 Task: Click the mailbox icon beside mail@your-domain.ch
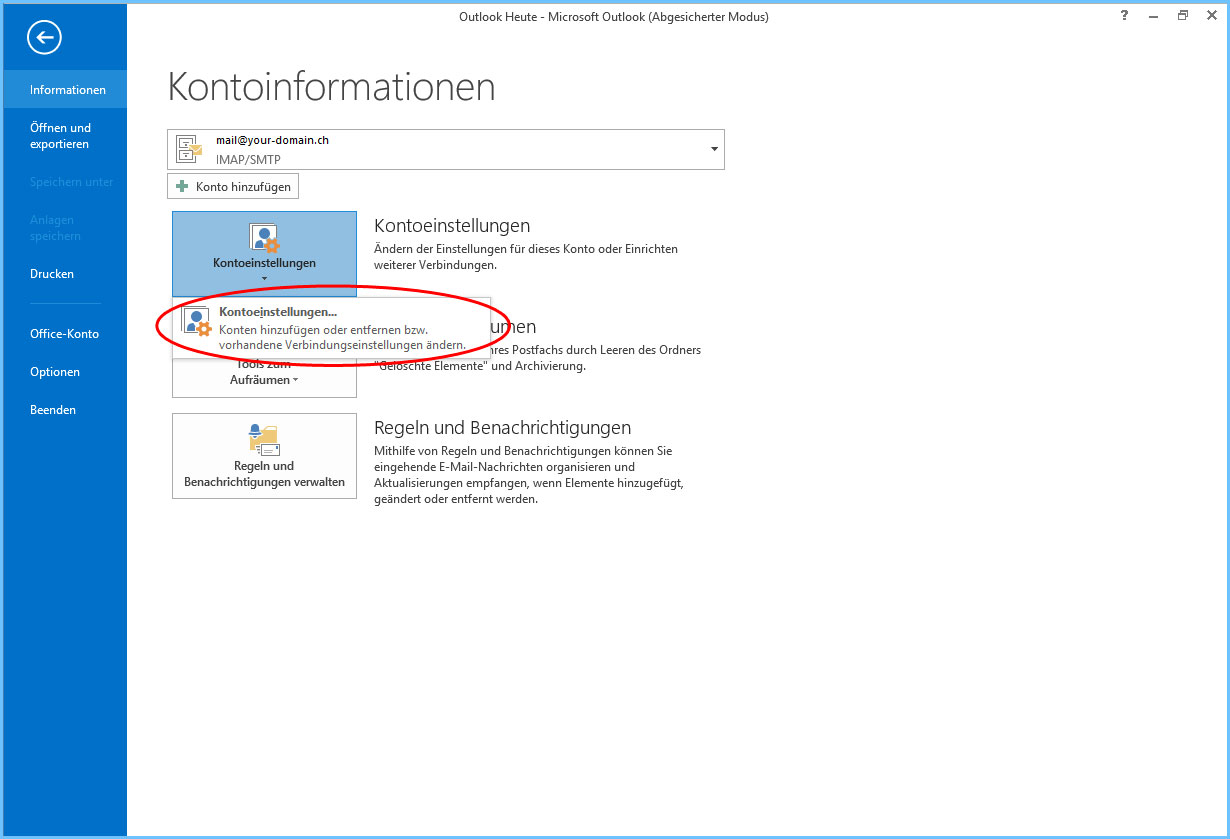(x=189, y=149)
